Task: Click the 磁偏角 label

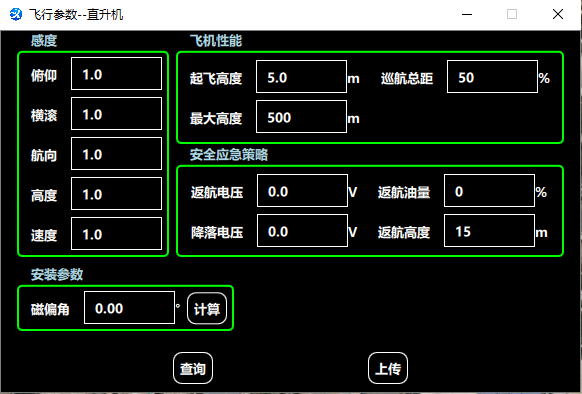Action: coord(50,309)
